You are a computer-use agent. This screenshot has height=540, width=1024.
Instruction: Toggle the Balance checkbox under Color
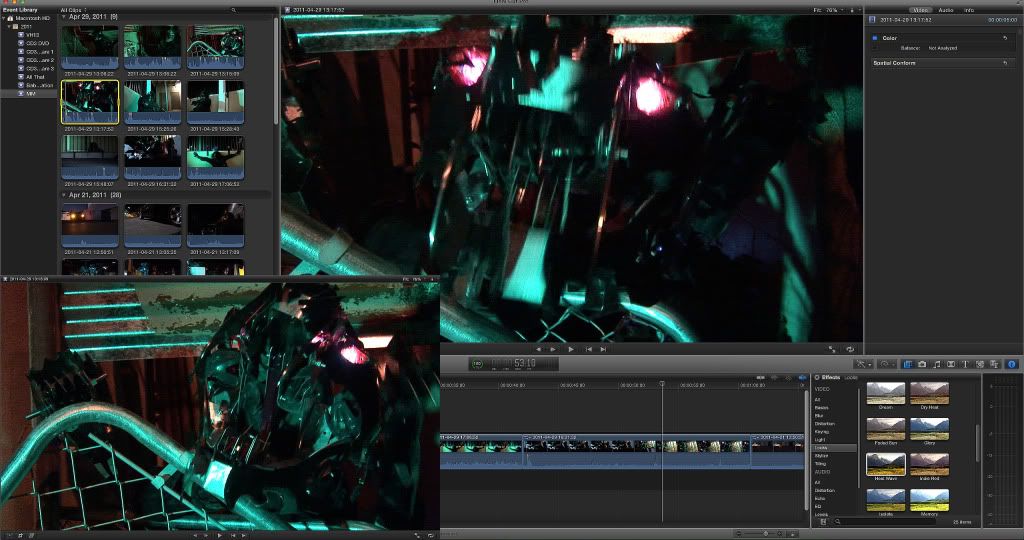[x=875, y=48]
